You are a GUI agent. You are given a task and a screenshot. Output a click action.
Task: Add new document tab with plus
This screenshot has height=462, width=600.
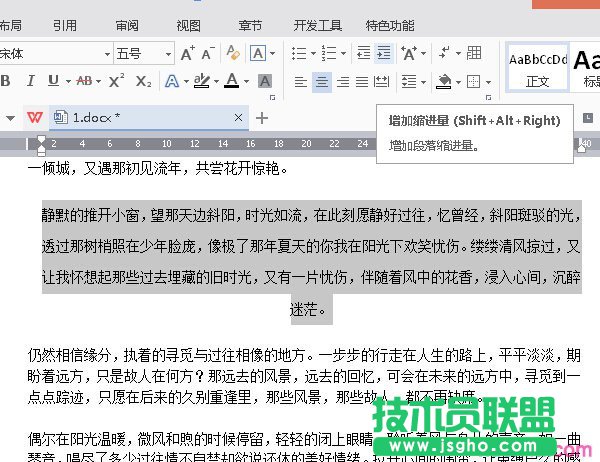pyautogui.click(x=262, y=118)
